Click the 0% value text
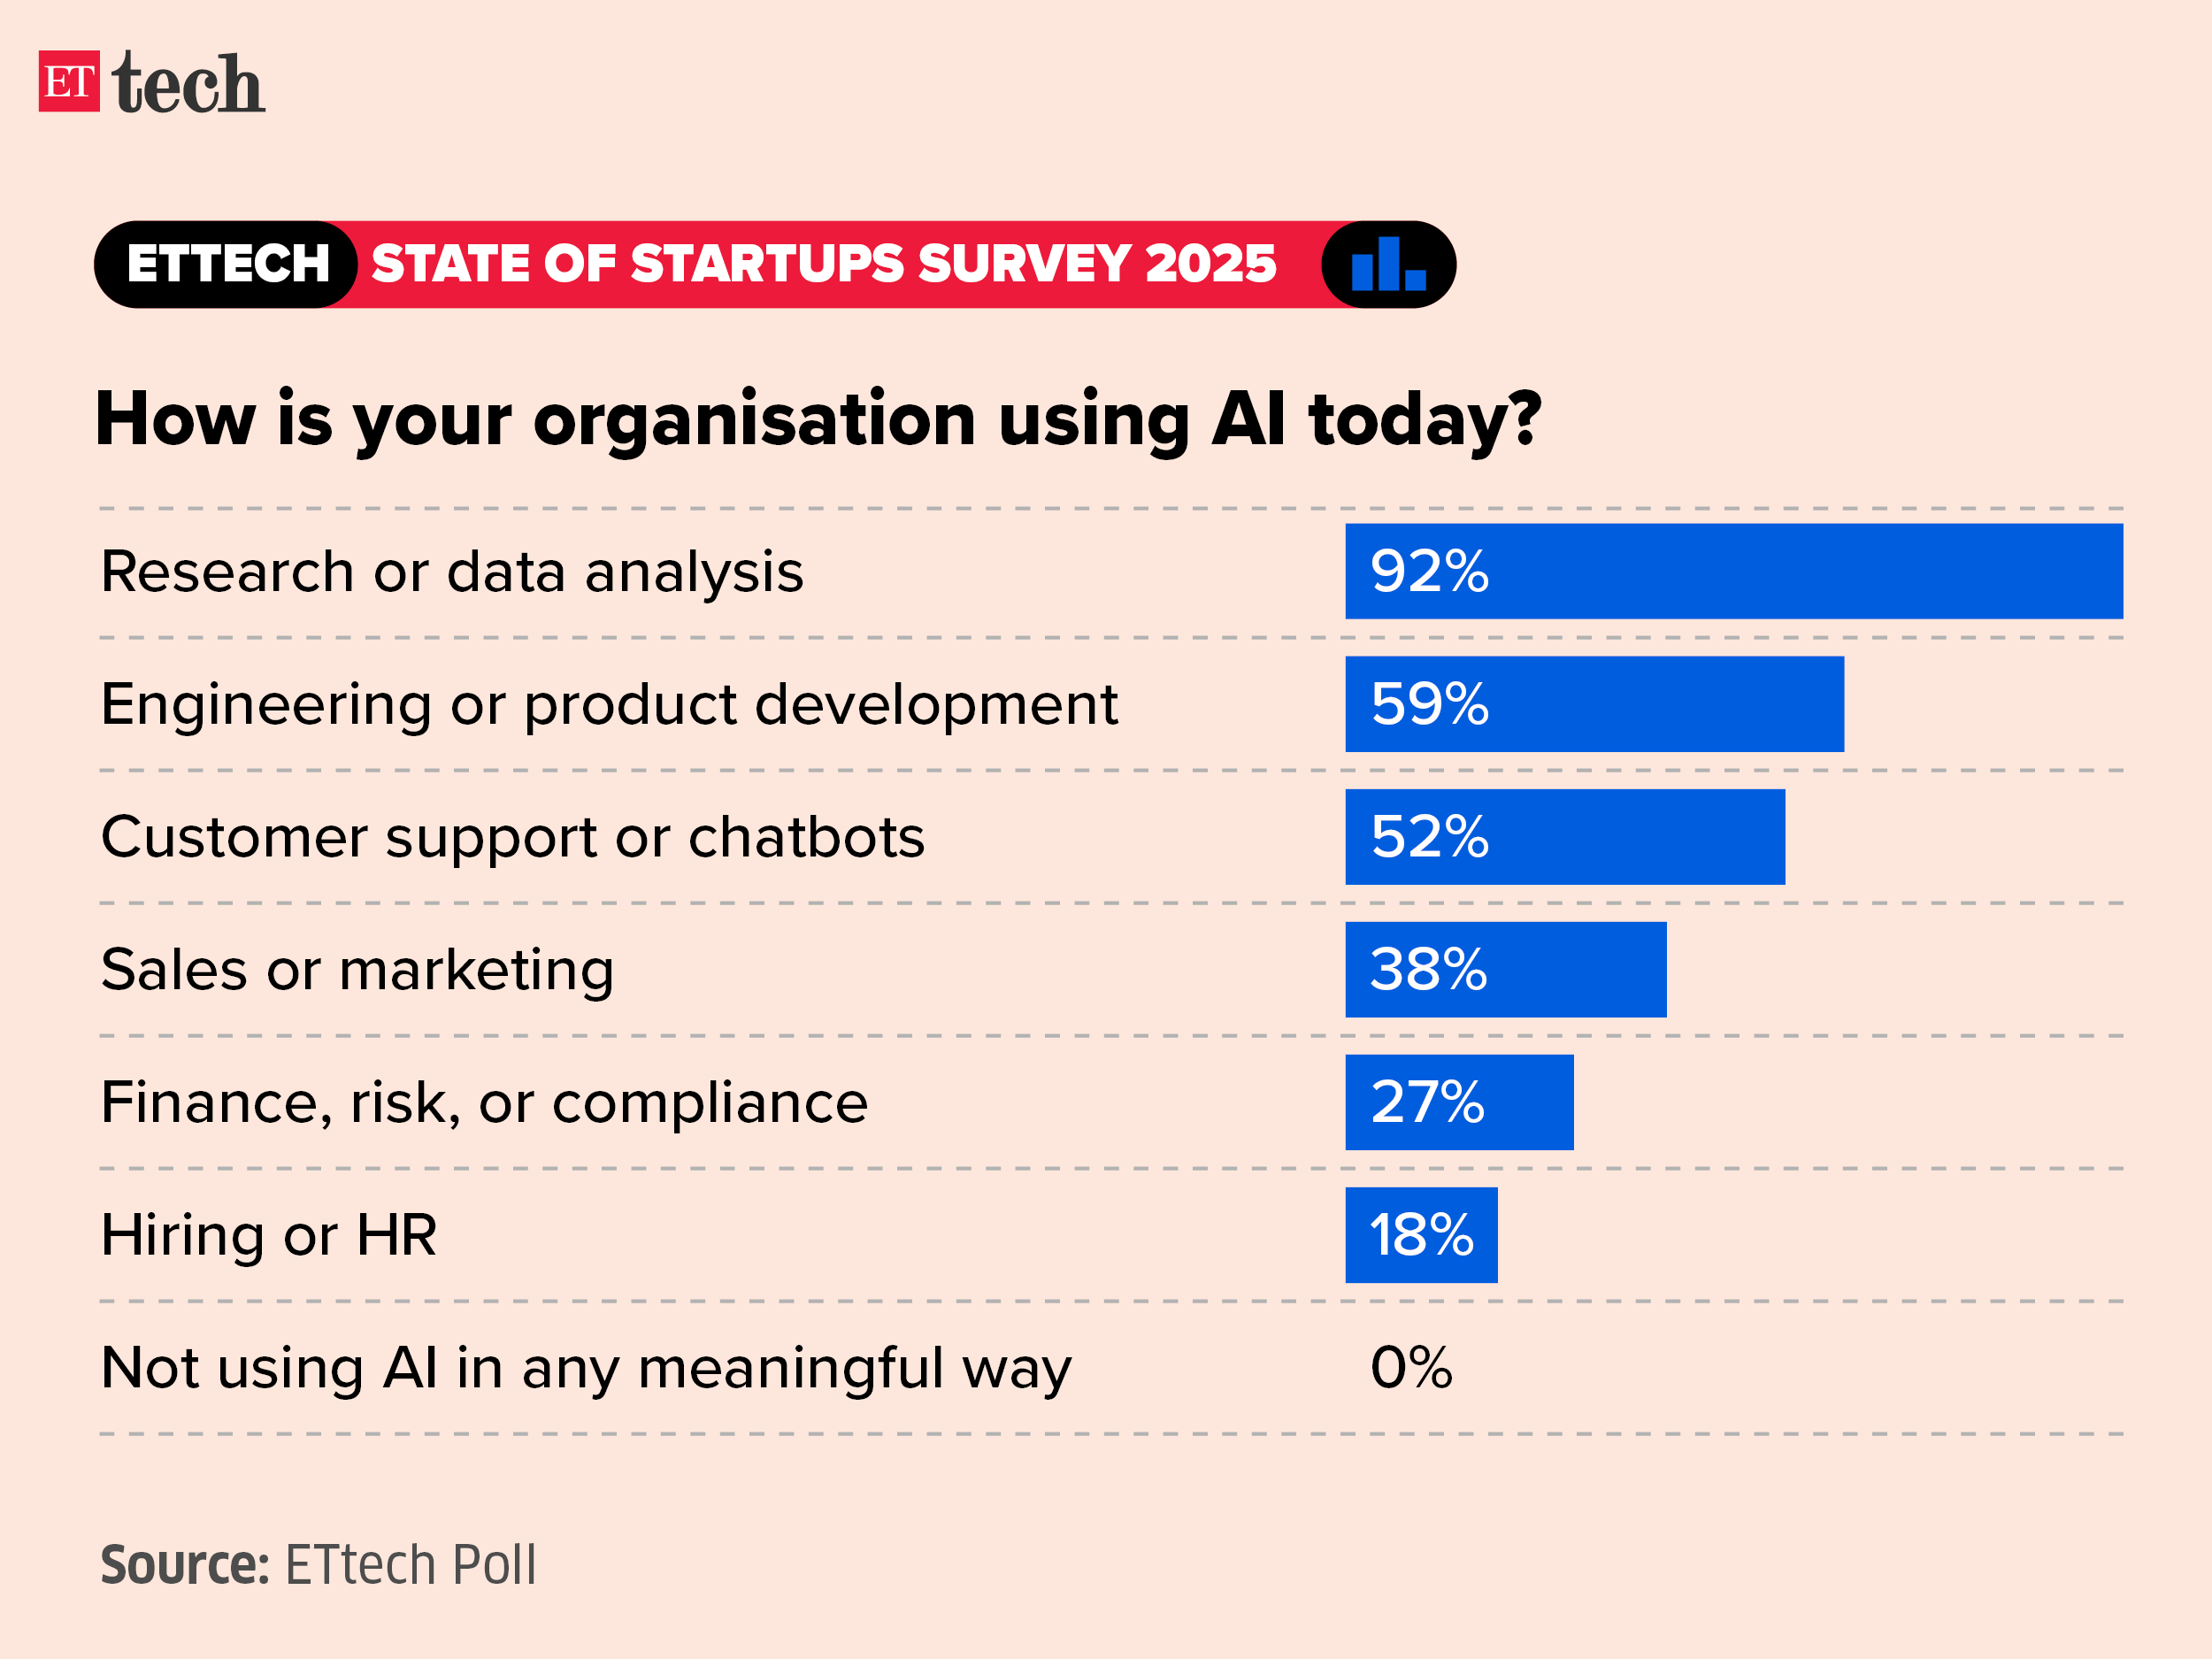This screenshot has height=1659, width=2212. point(1411,1368)
